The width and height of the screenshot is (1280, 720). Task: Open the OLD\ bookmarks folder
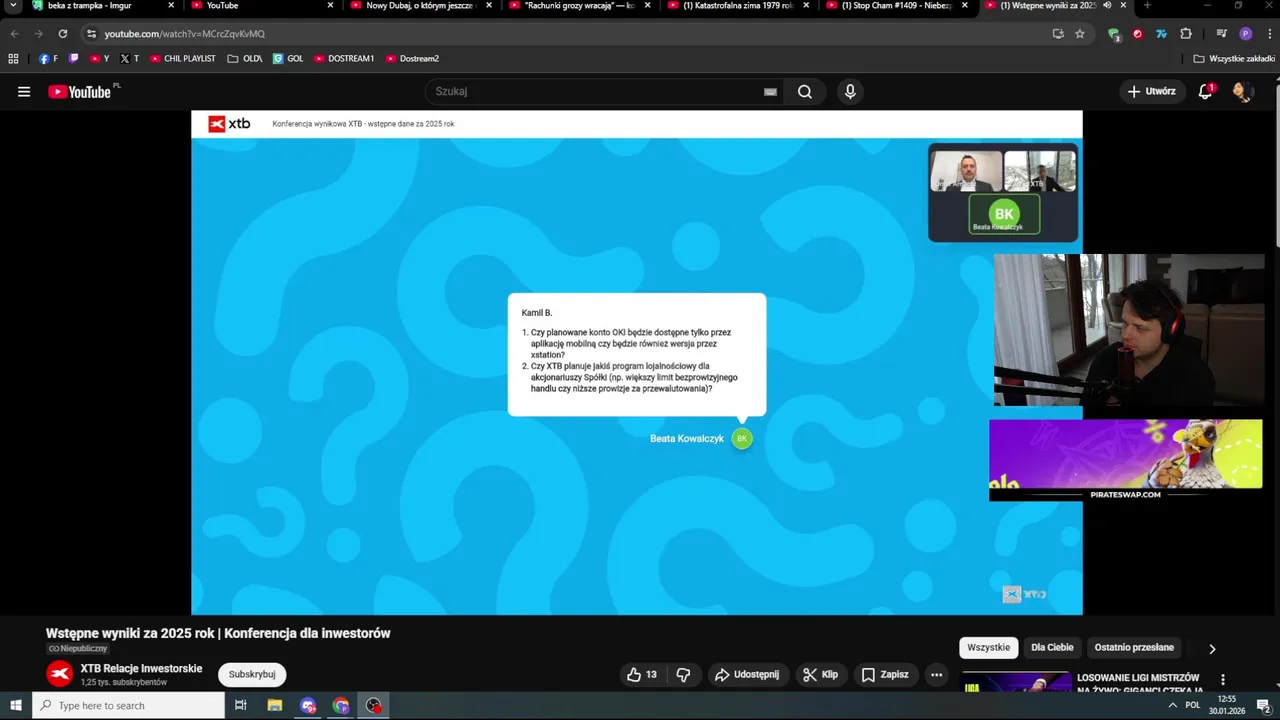pos(245,58)
